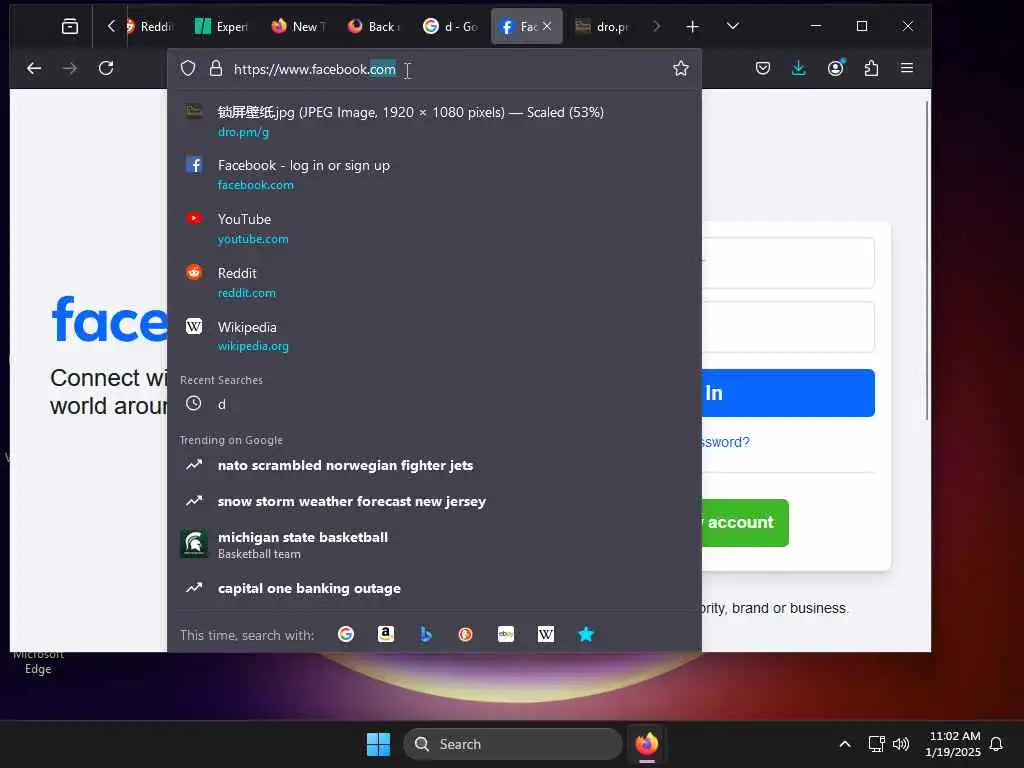Image resolution: width=1024 pixels, height=768 pixels.
Task: Bookmark this page with star
Action: [x=680, y=69]
